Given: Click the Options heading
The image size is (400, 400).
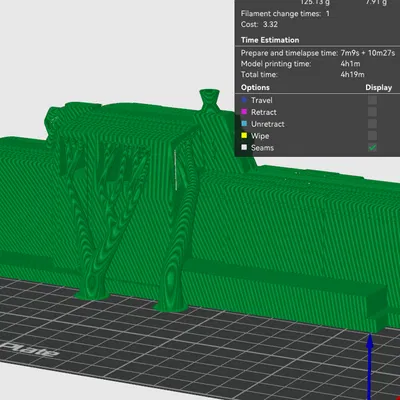Looking at the screenshot, I should point(255,87).
